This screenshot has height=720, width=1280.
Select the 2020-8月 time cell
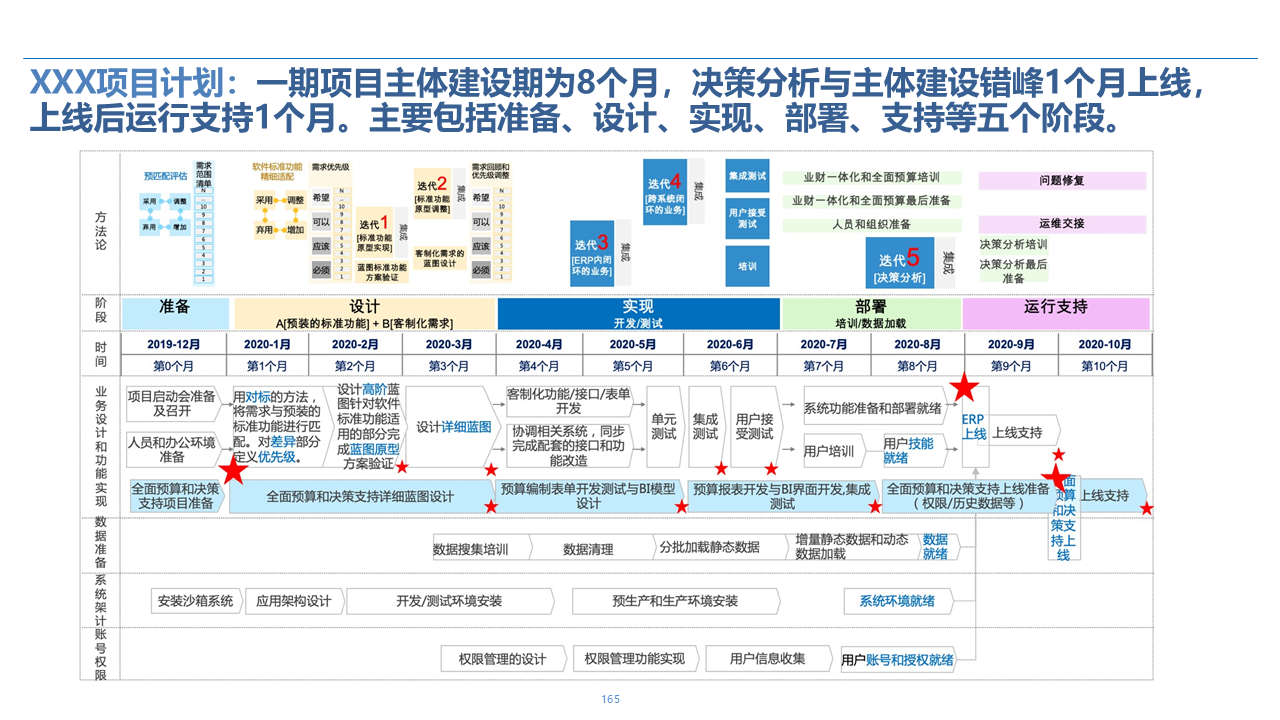tap(918, 344)
